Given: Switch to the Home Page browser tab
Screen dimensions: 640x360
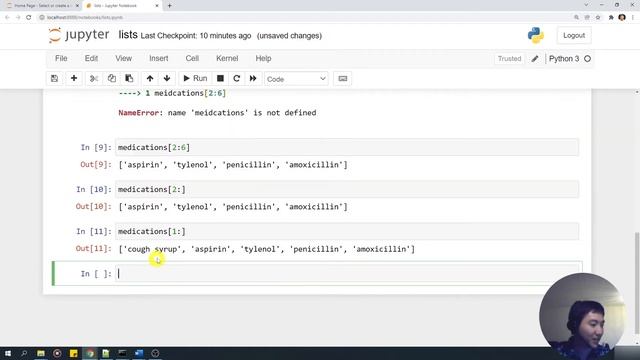Looking at the screenshot, I should click(43, 6).
